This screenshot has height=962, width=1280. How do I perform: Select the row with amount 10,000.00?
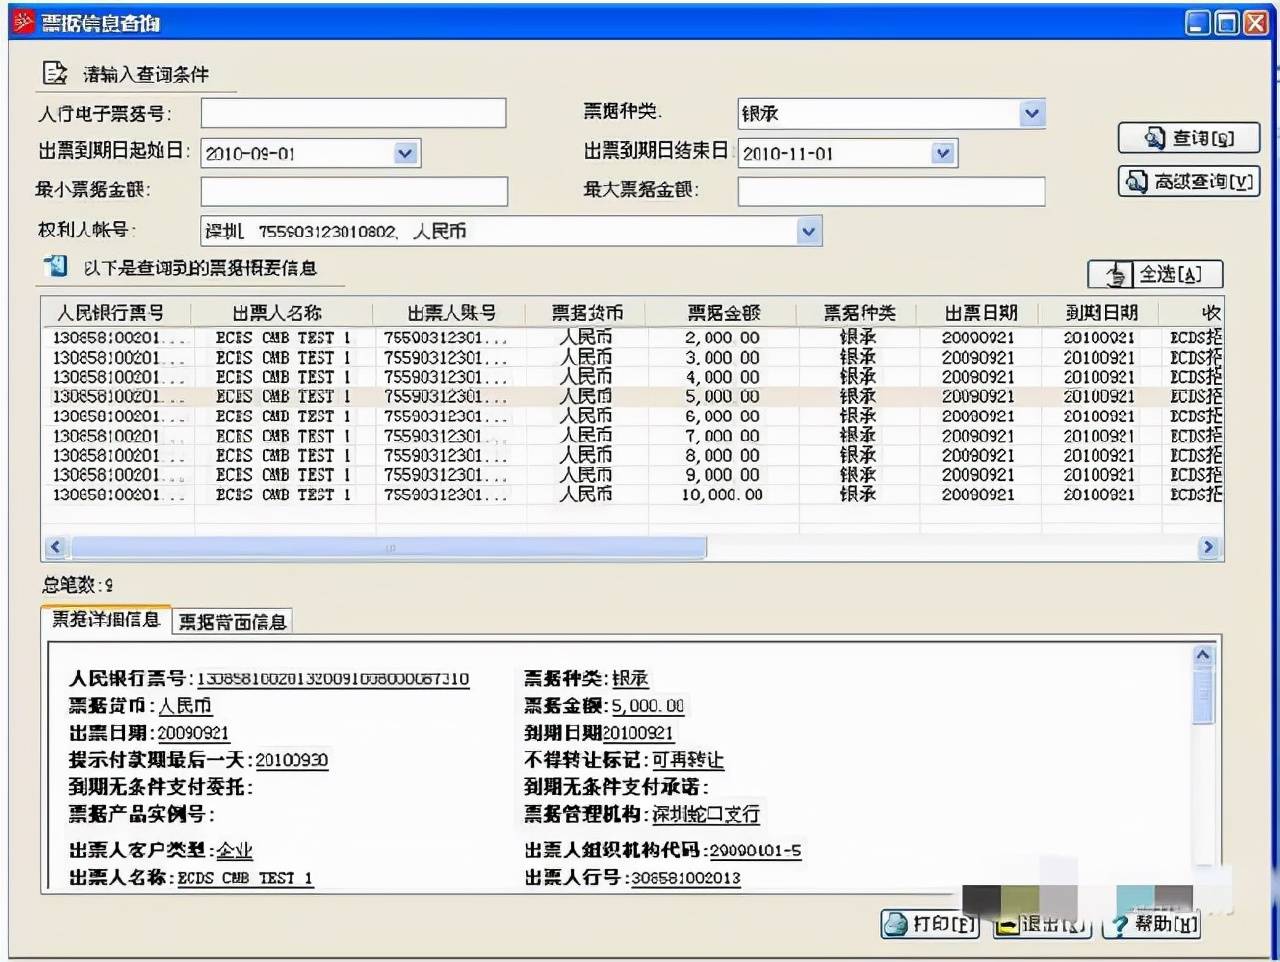632,494
